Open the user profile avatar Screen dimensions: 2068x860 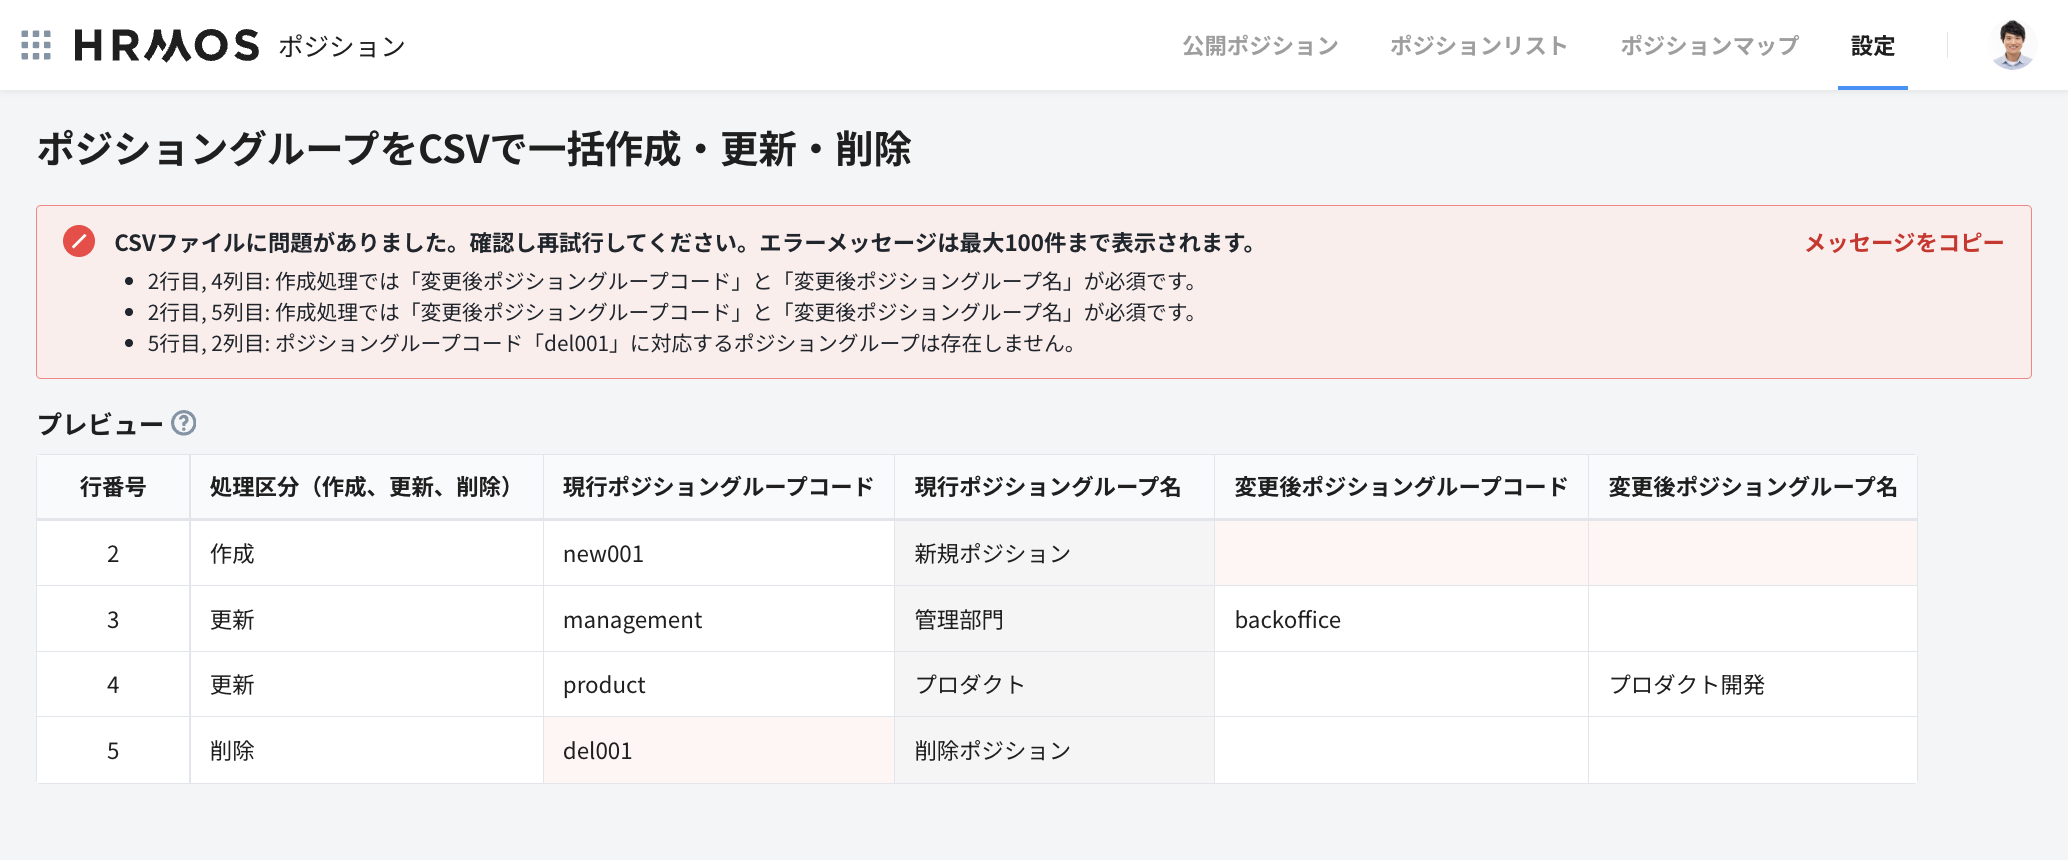[x=2012, y=45]
